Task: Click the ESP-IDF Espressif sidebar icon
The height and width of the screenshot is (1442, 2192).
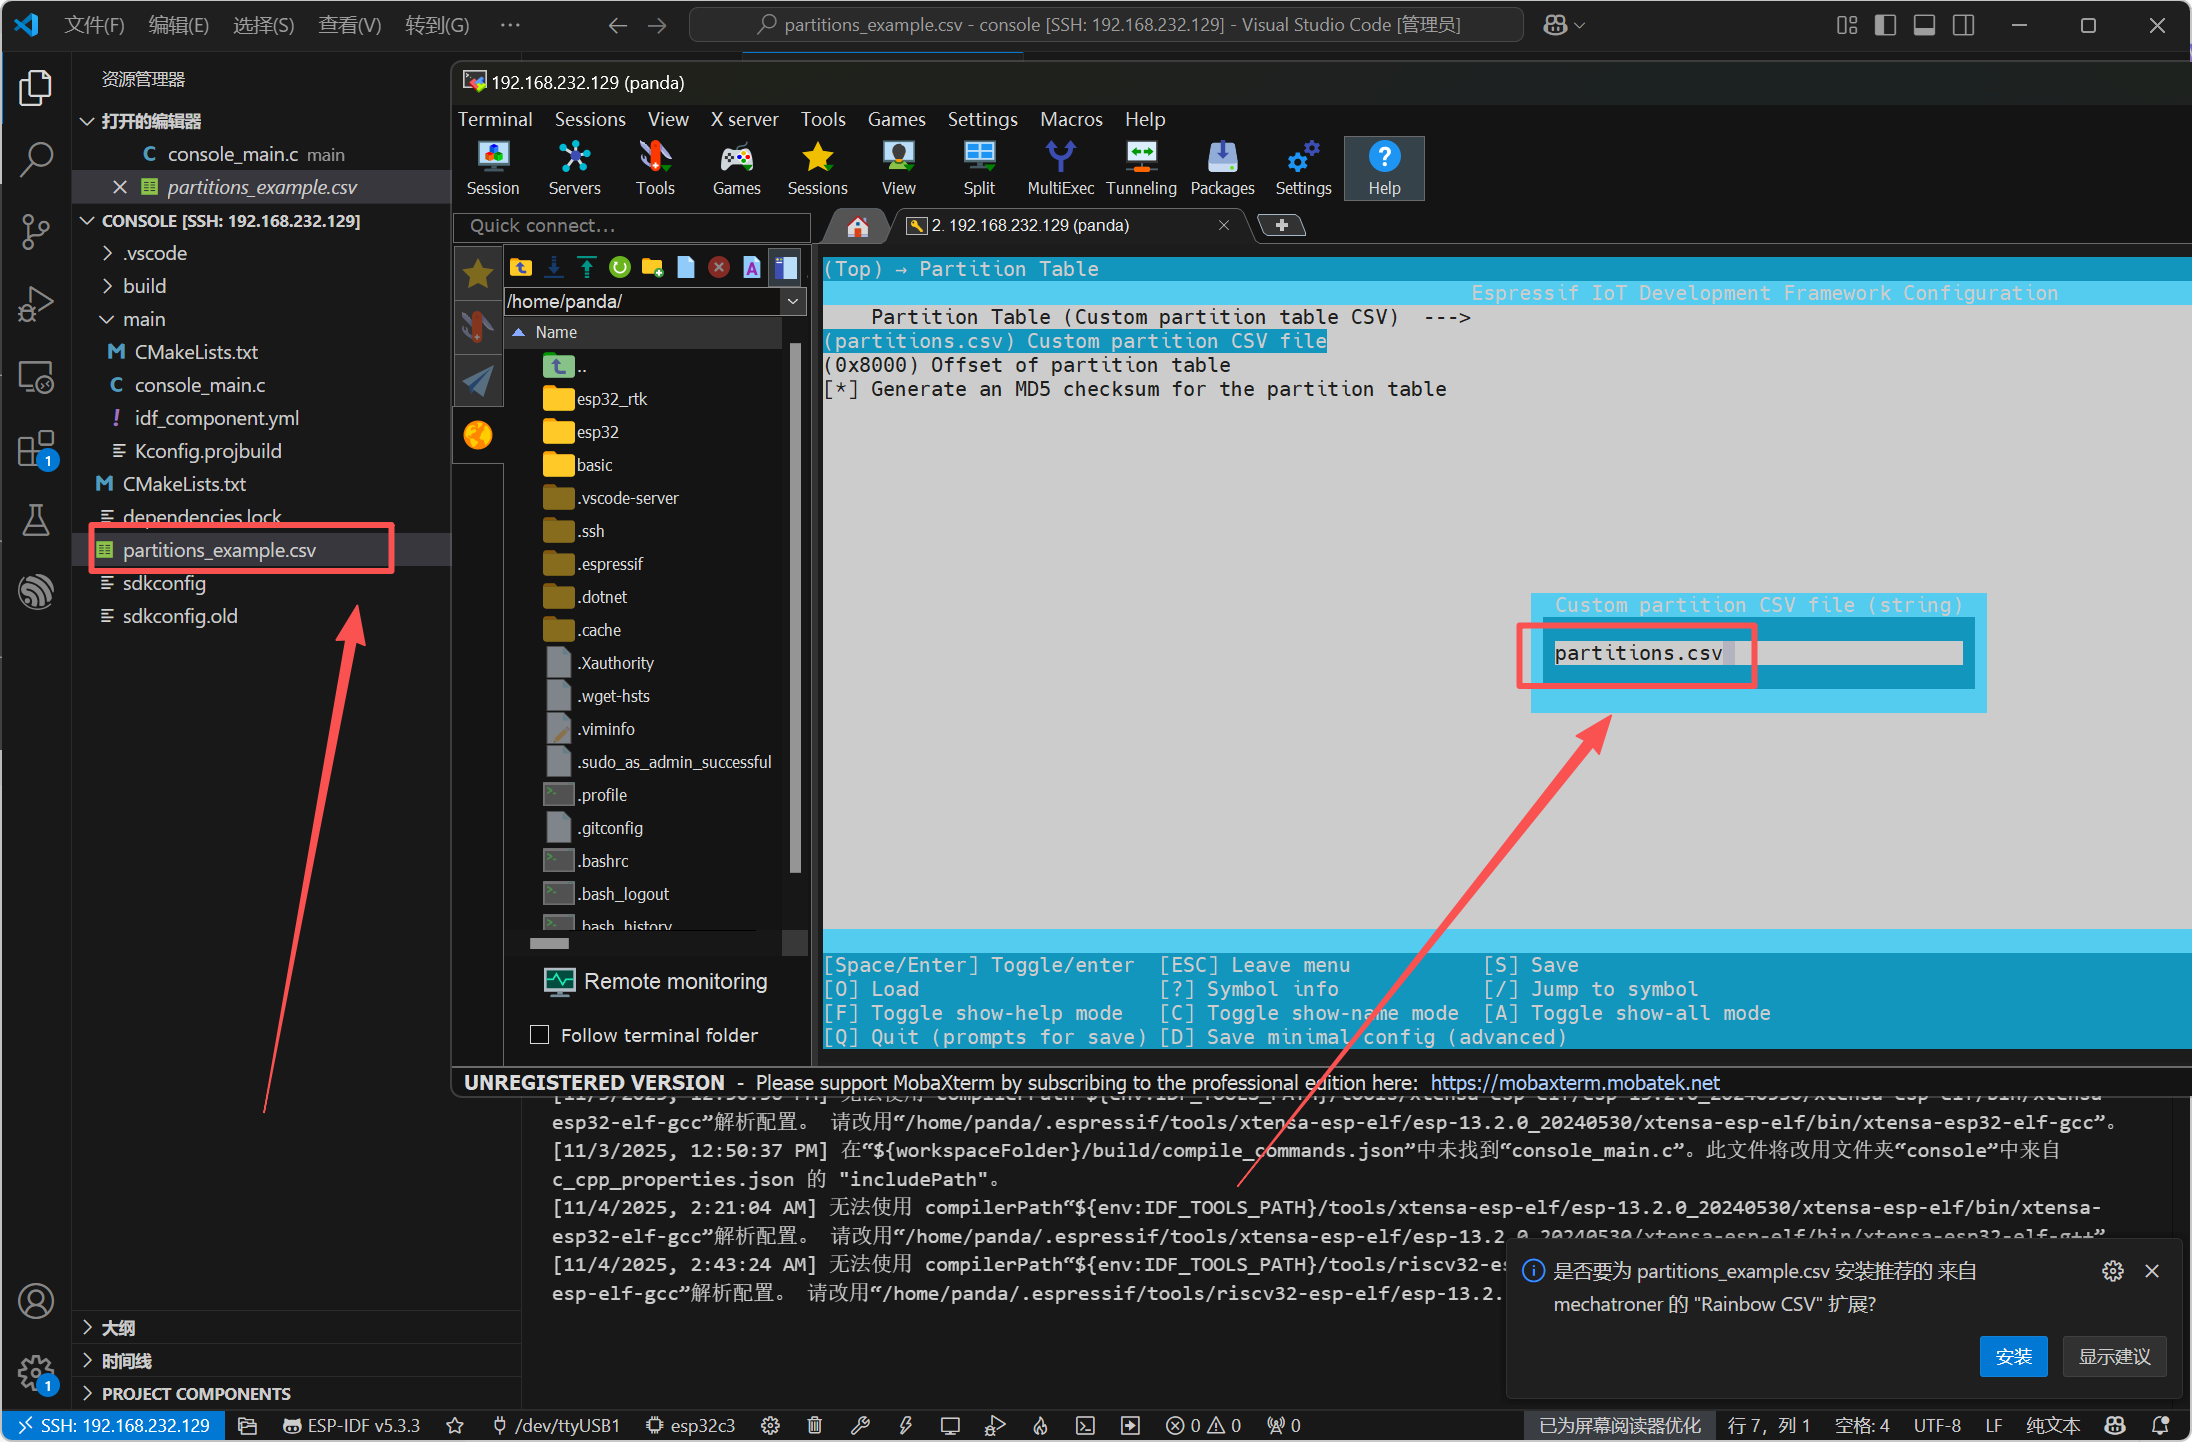Action: pos(36,591)
